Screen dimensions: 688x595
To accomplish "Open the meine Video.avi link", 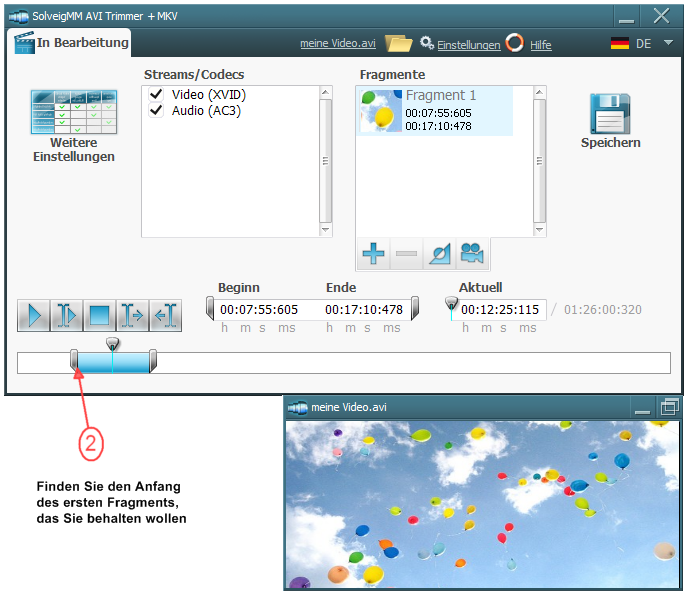I will (338, 43).
